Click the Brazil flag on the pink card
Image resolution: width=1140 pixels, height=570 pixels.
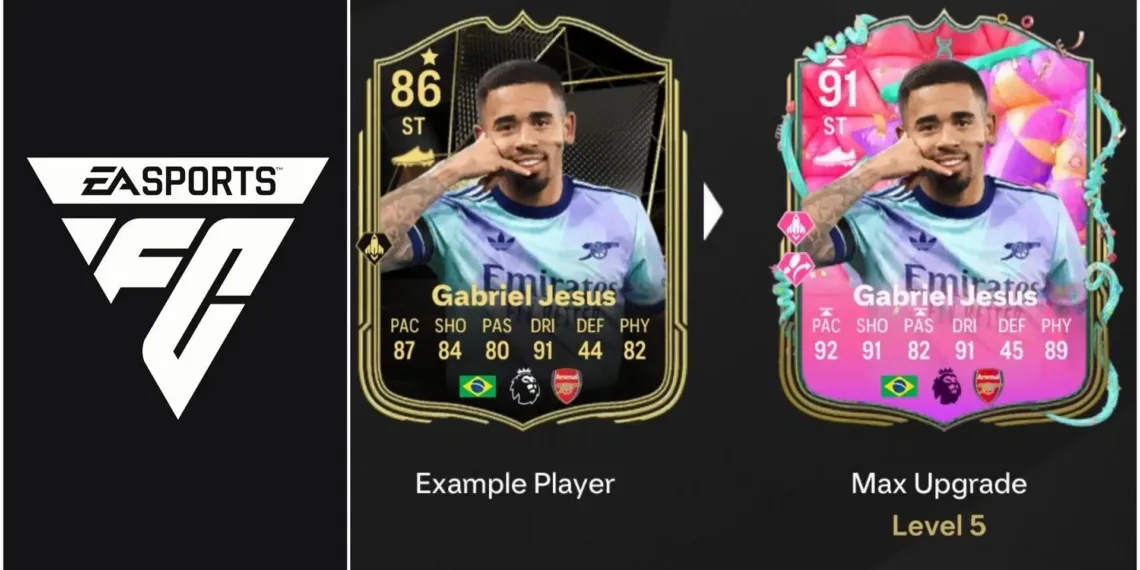tap(899, 386)
